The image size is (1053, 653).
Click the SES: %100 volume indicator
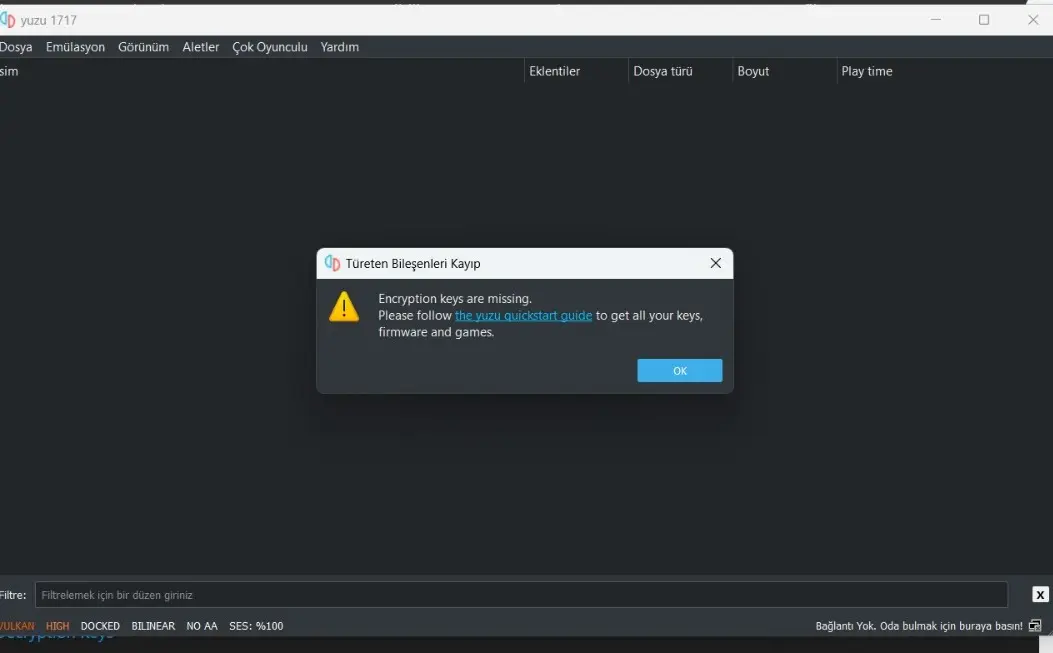(x=256, y=626)
